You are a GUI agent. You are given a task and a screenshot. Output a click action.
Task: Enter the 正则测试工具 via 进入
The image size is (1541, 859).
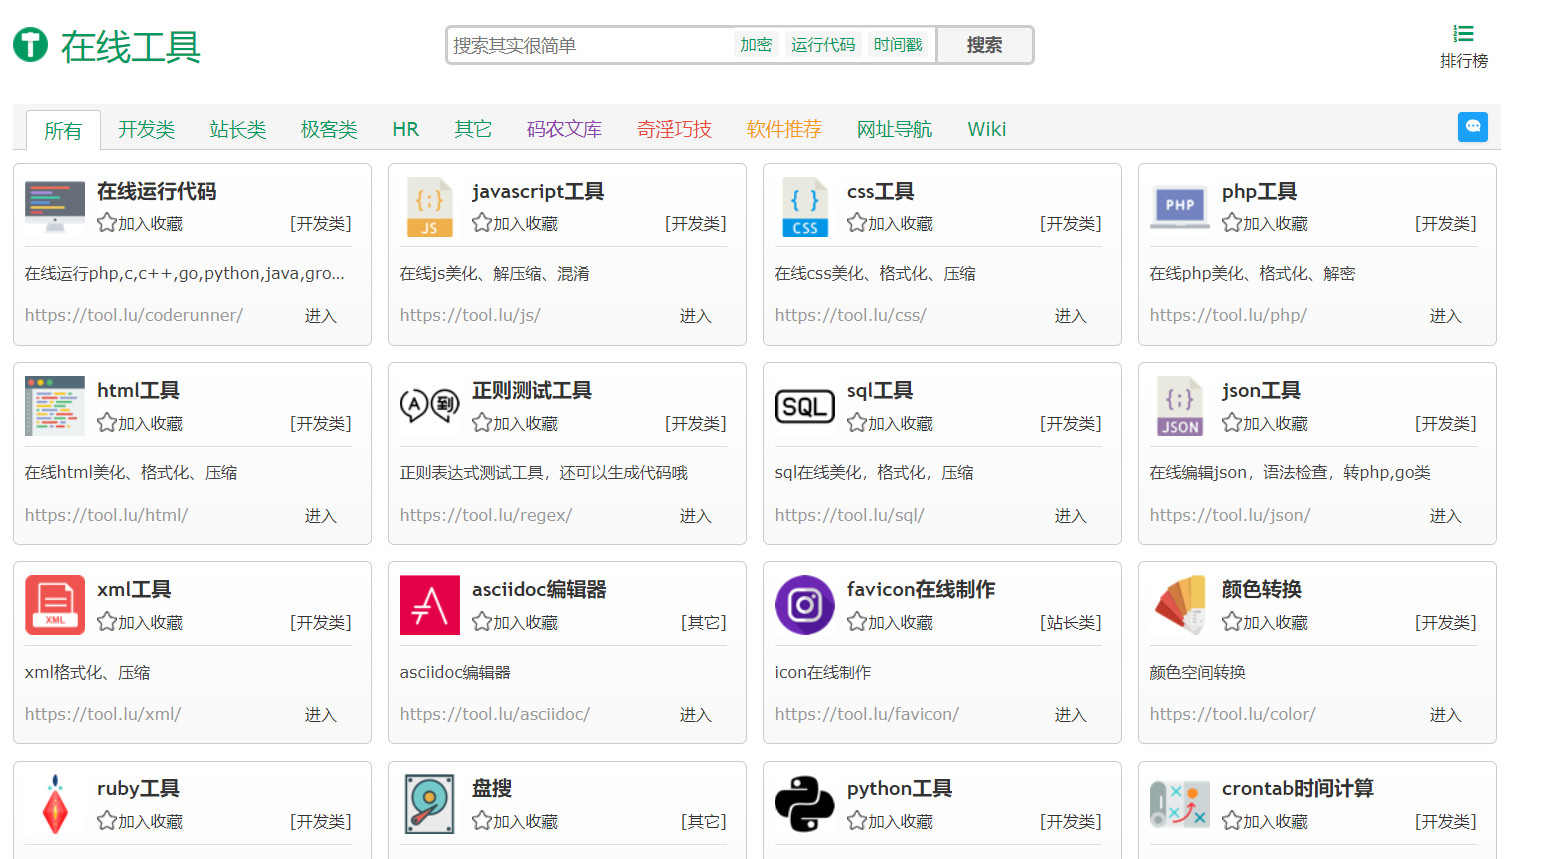(x=695, y=516)
